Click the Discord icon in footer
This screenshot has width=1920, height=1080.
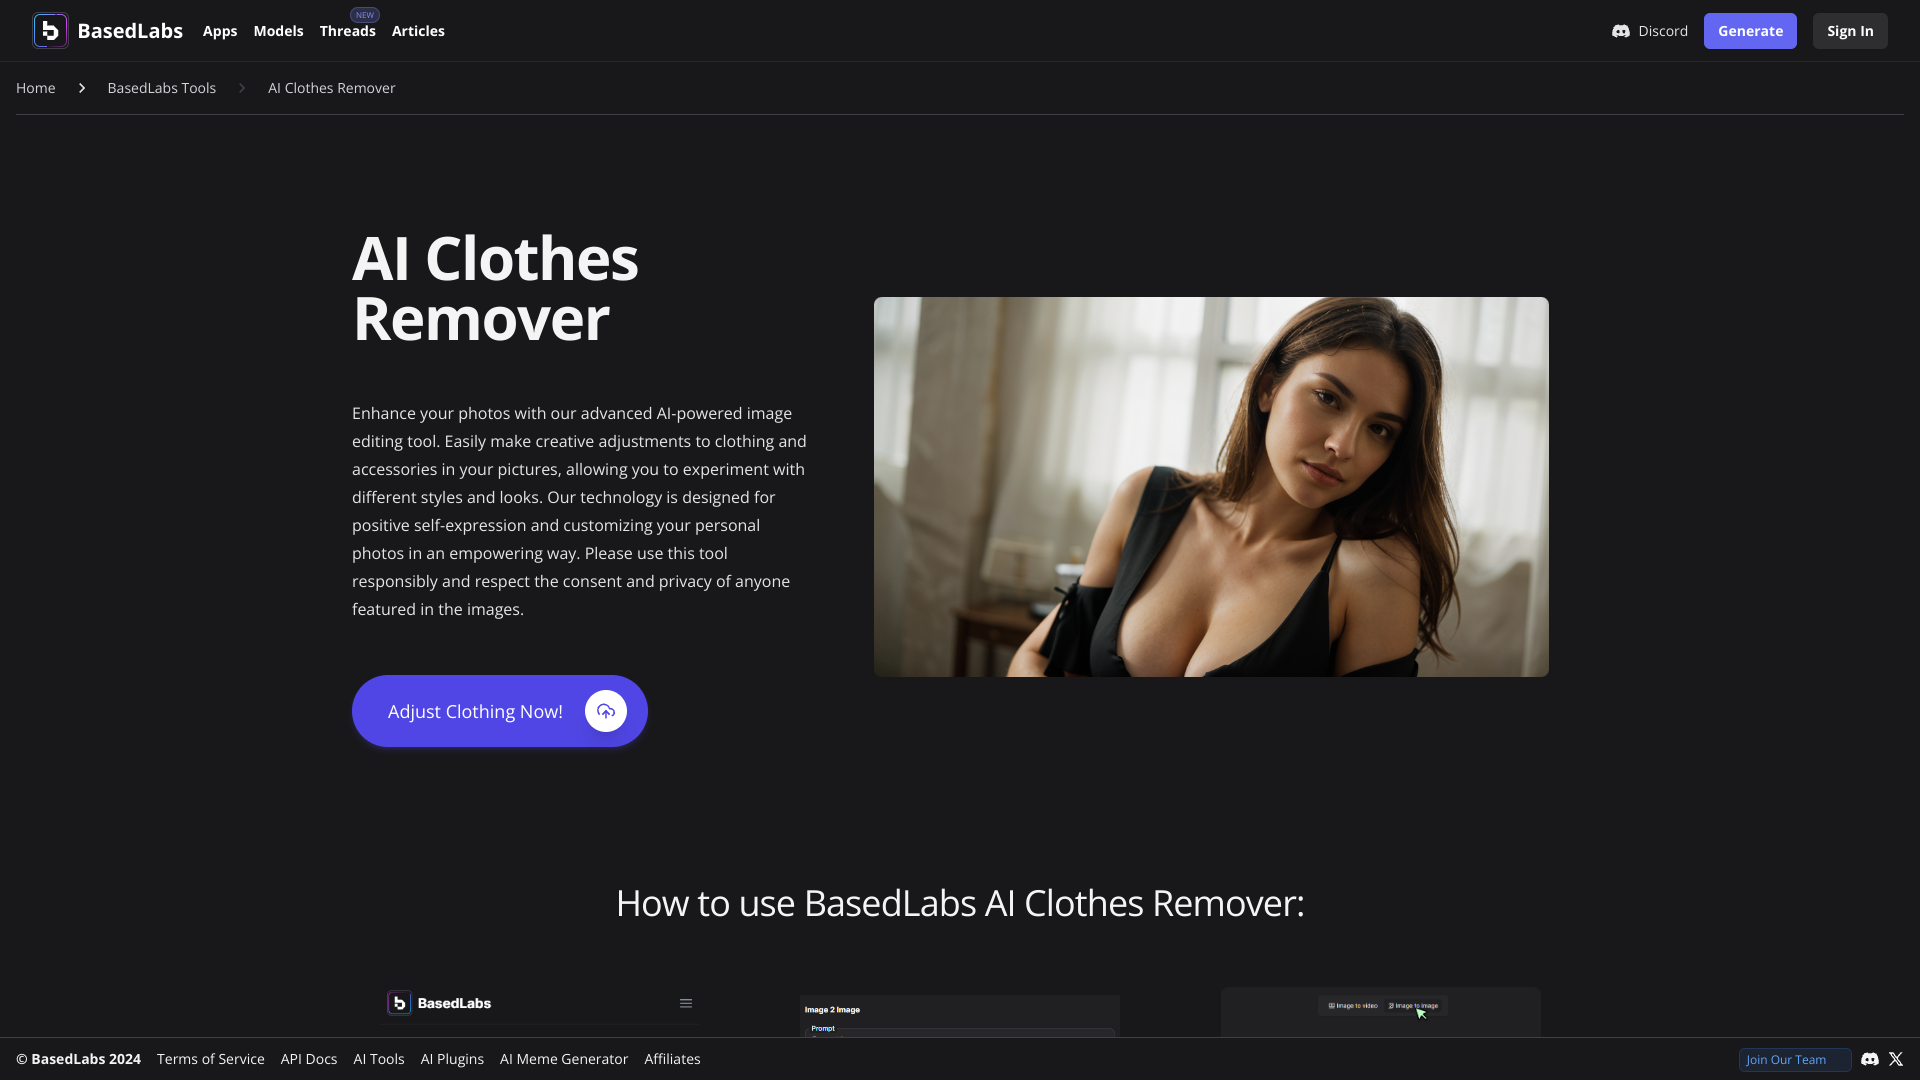pyautogui.click(x=1870, y=1060)
